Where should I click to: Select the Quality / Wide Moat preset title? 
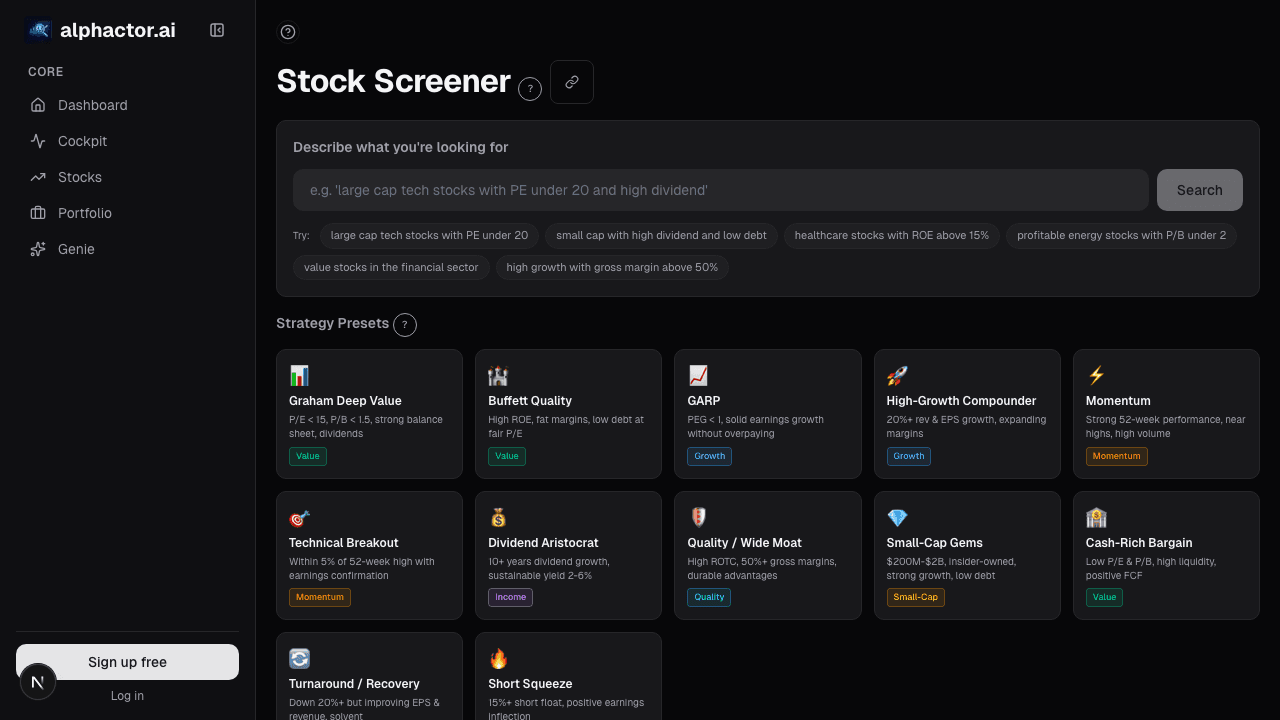[745, 543]
